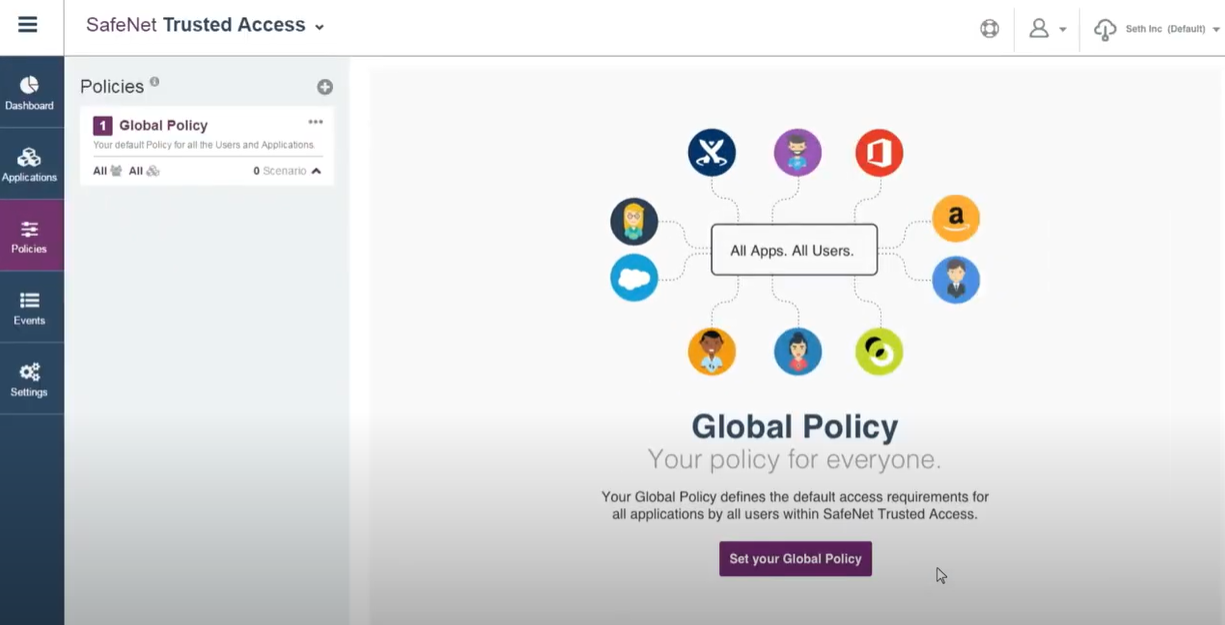
Task: Click the purple number 1 badge on Global Policy
Action: tap(102, 125)
